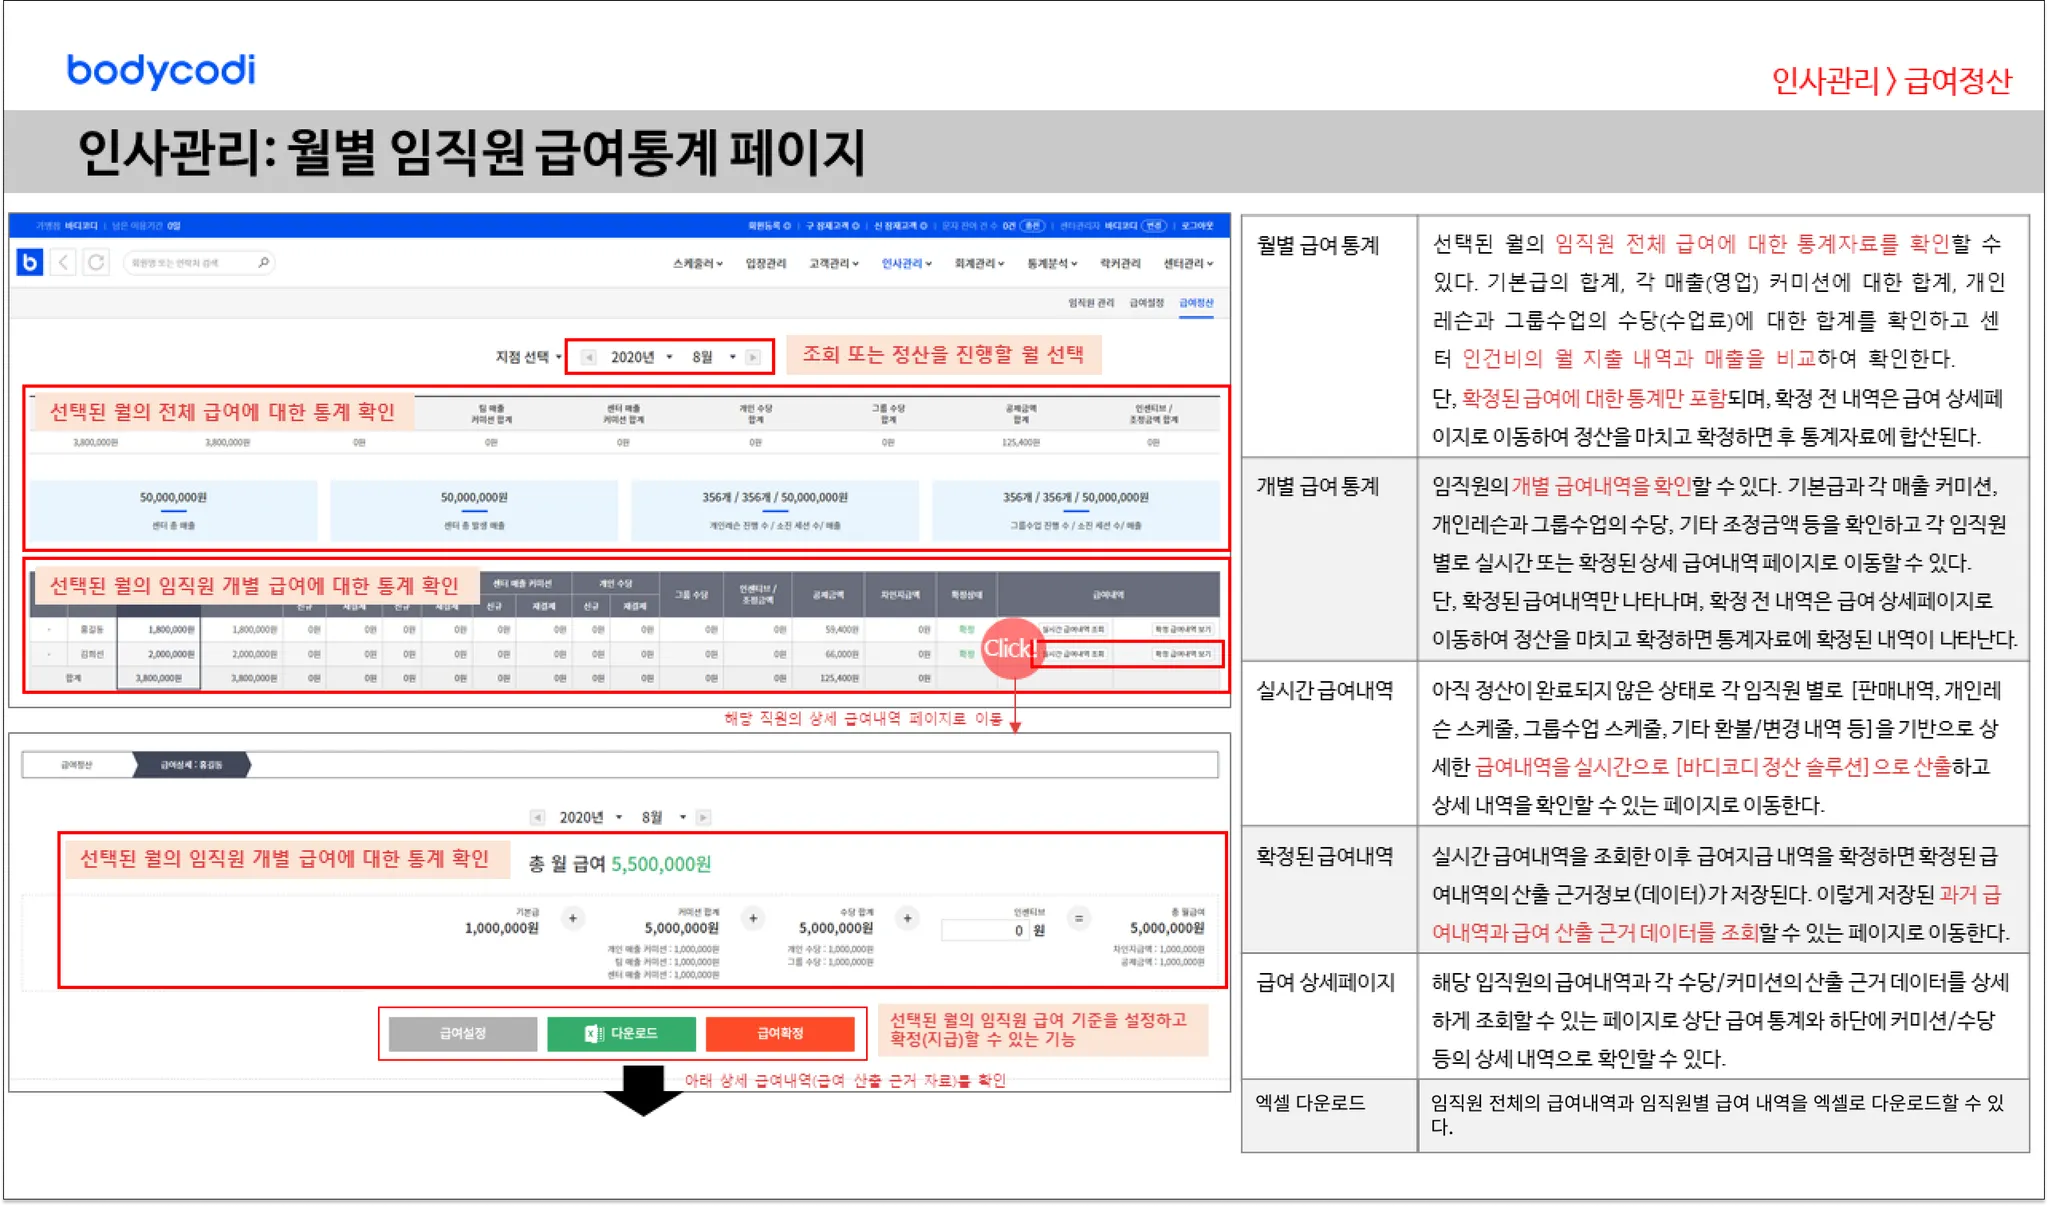Expand the 지점 선택 branch dropdown
2048x1206 pixels.
click(x=528, y=357)
